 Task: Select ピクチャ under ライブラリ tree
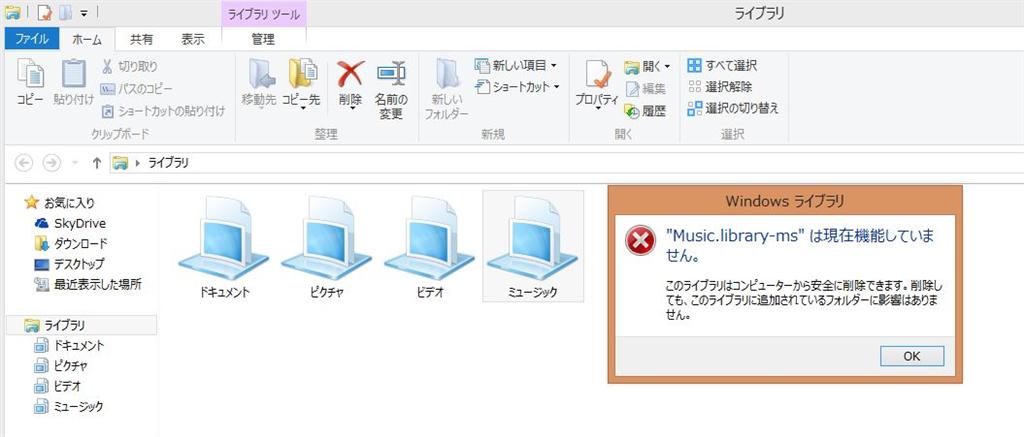[x=61, y=366]
